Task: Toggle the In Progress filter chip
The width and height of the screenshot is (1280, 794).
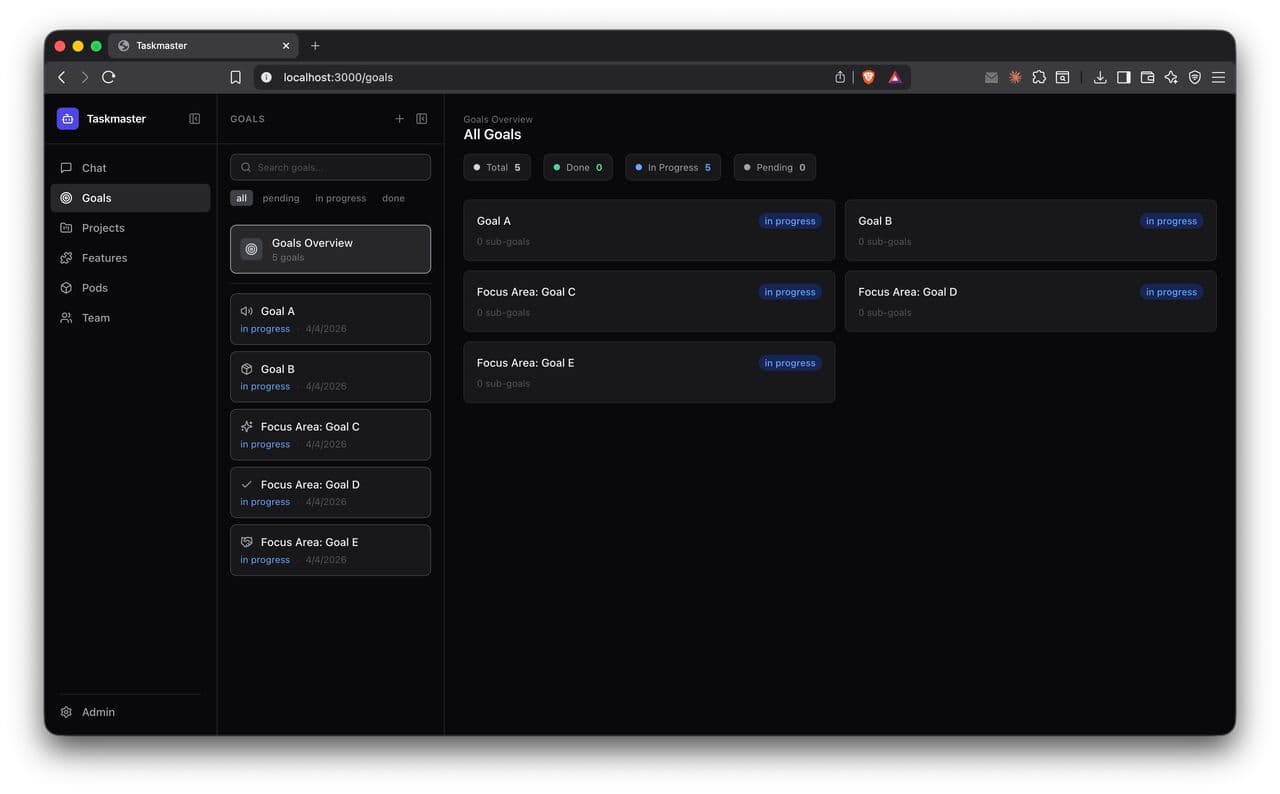Action: coord(672,167)
